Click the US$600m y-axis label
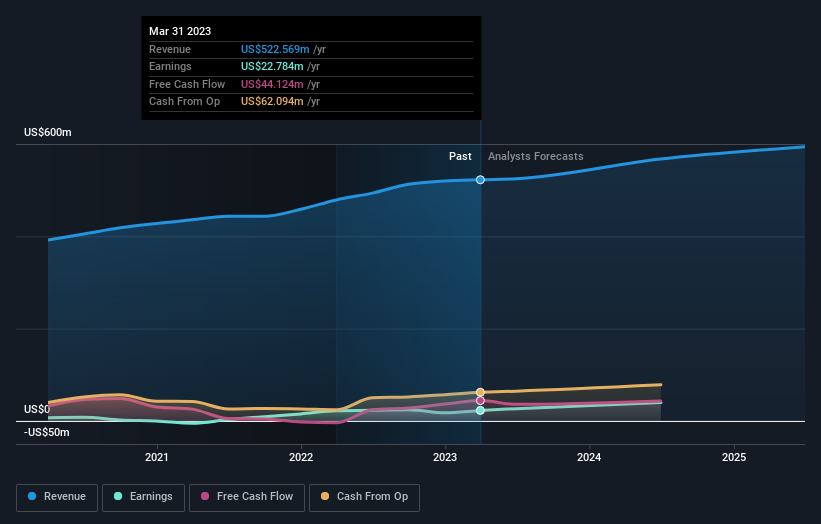Viewport: 821px width, 524px height. (48, 132)
